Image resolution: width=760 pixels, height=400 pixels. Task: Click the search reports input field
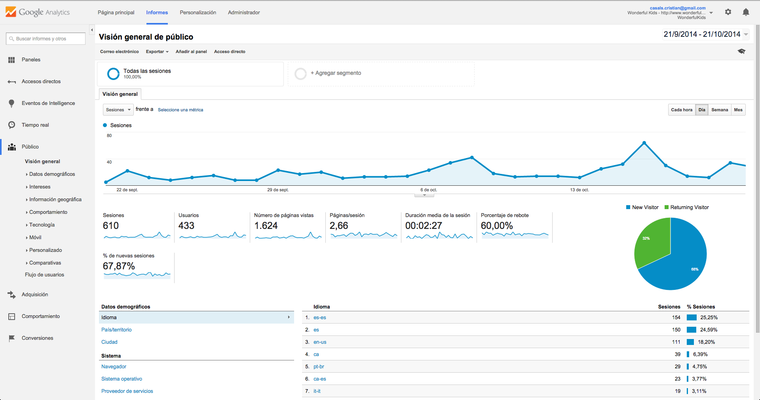46,38
